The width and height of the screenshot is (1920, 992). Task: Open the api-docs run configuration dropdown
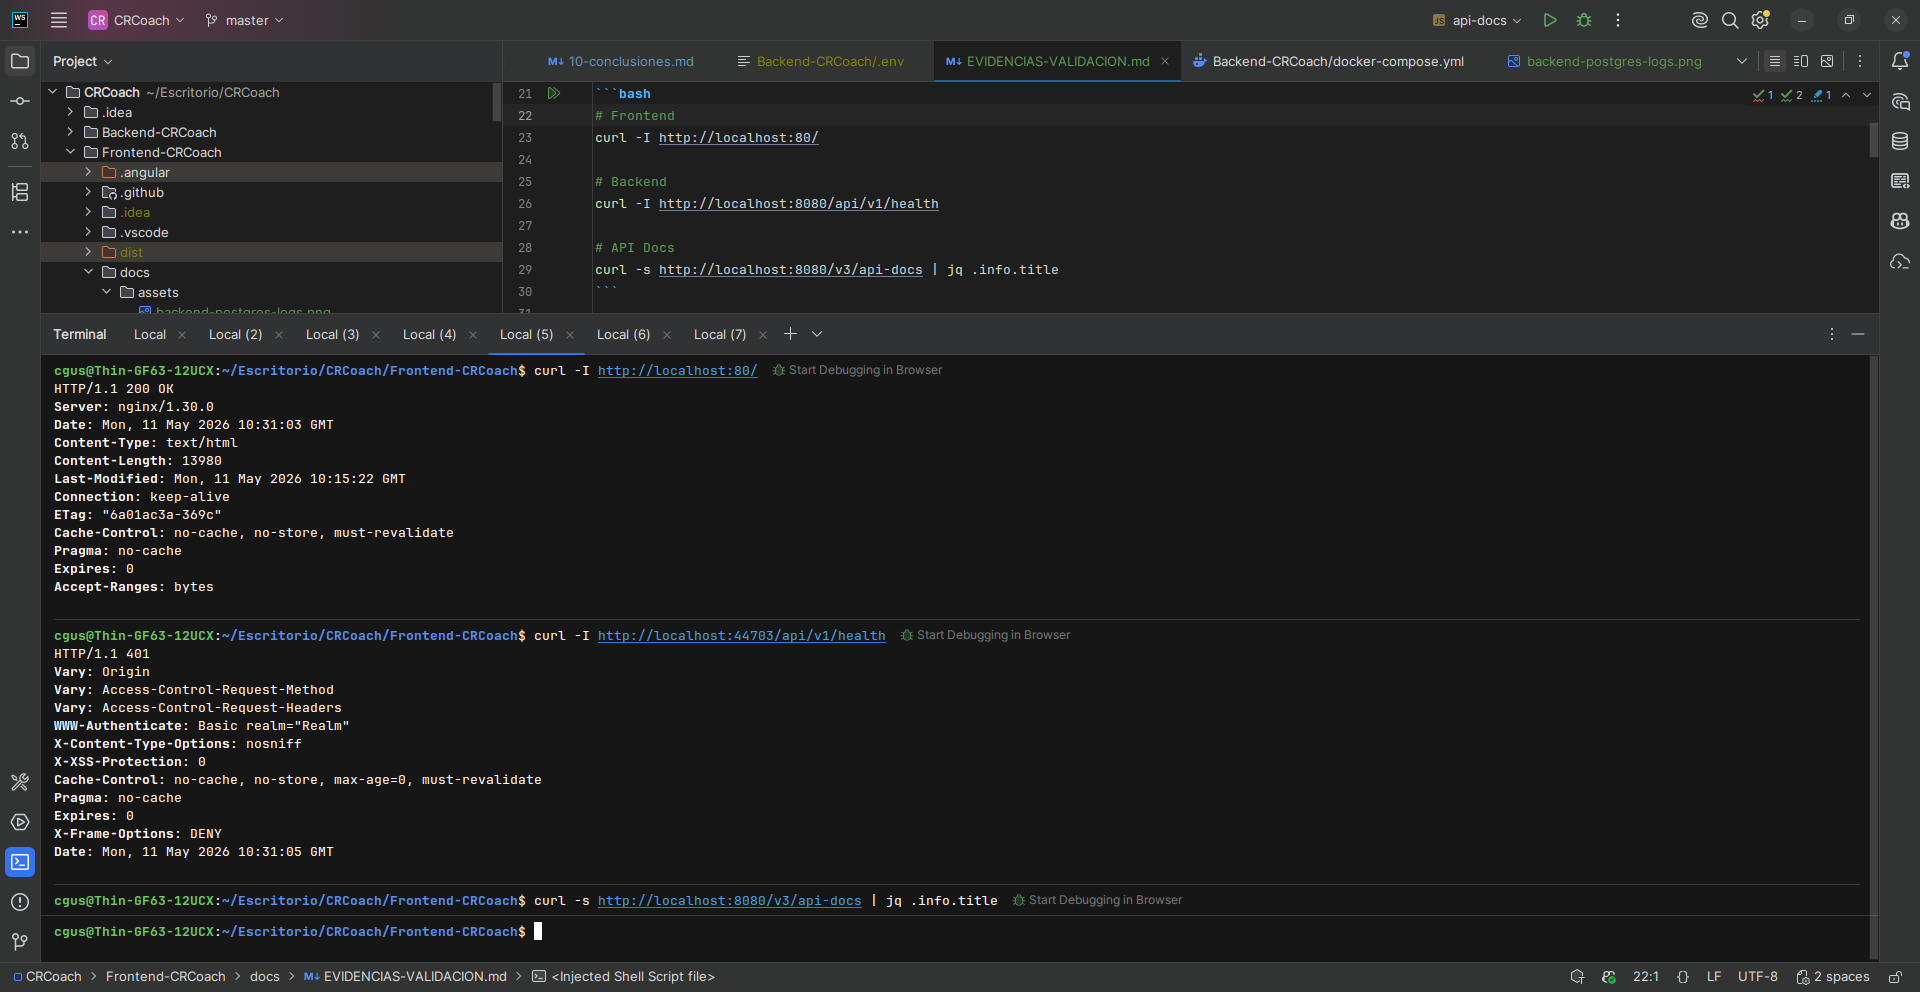coord(1477,20)
